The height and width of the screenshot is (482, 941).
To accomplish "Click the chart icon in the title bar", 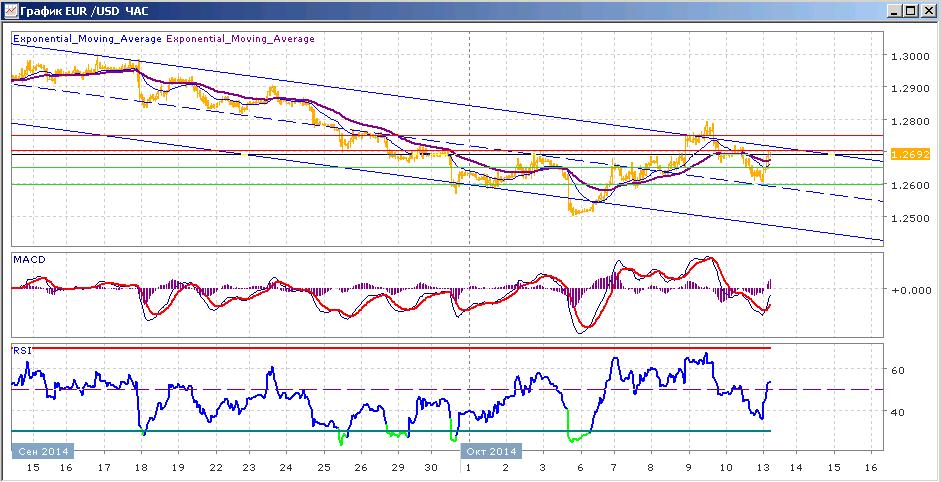I will (x=10, y=10).
